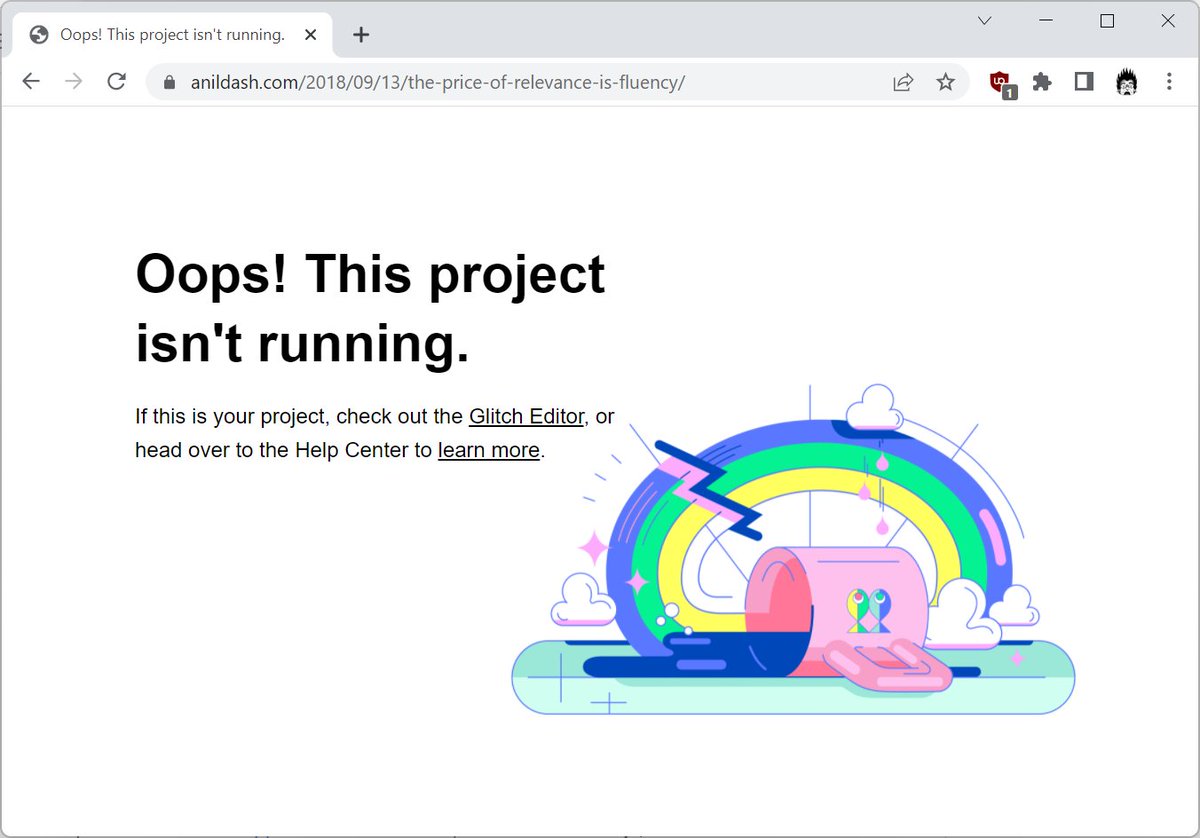Click the forward navigation arrow

click(x=73, y=82)
